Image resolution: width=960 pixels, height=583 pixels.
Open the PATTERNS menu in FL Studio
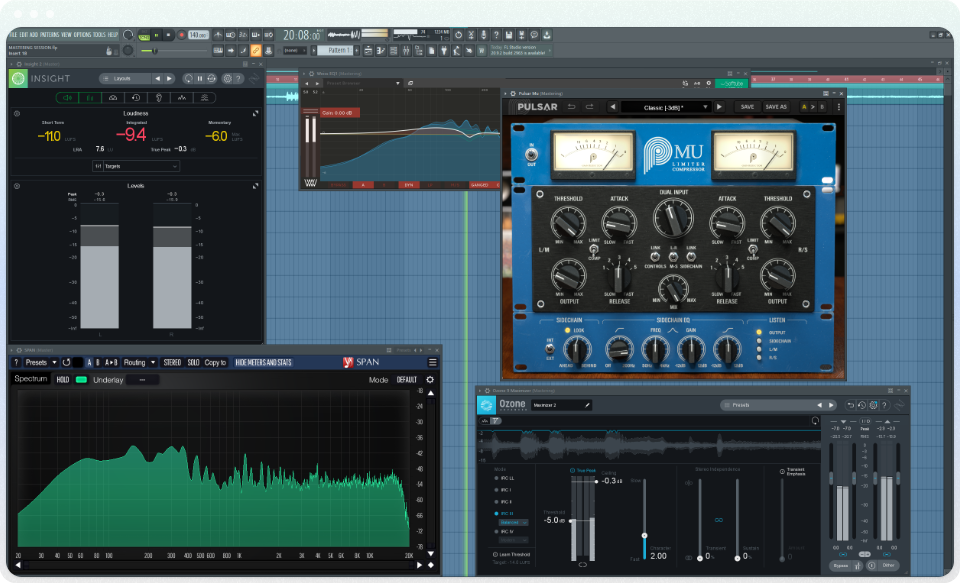[47, 34]
